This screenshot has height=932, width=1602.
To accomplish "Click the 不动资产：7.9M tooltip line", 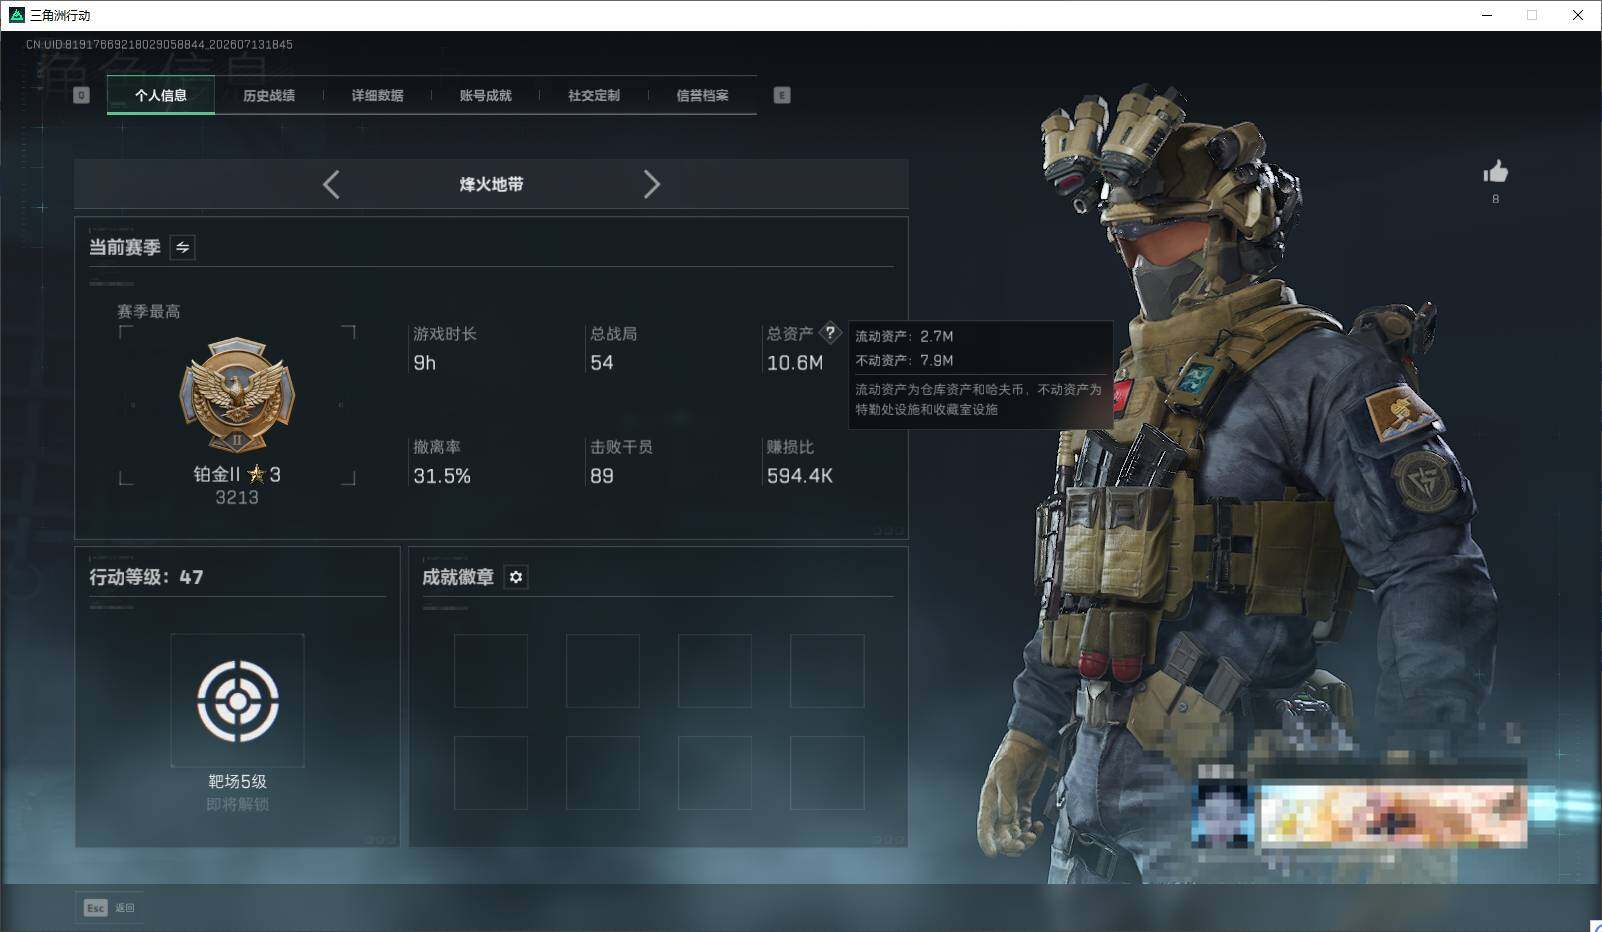I will [x=904, y=360].
